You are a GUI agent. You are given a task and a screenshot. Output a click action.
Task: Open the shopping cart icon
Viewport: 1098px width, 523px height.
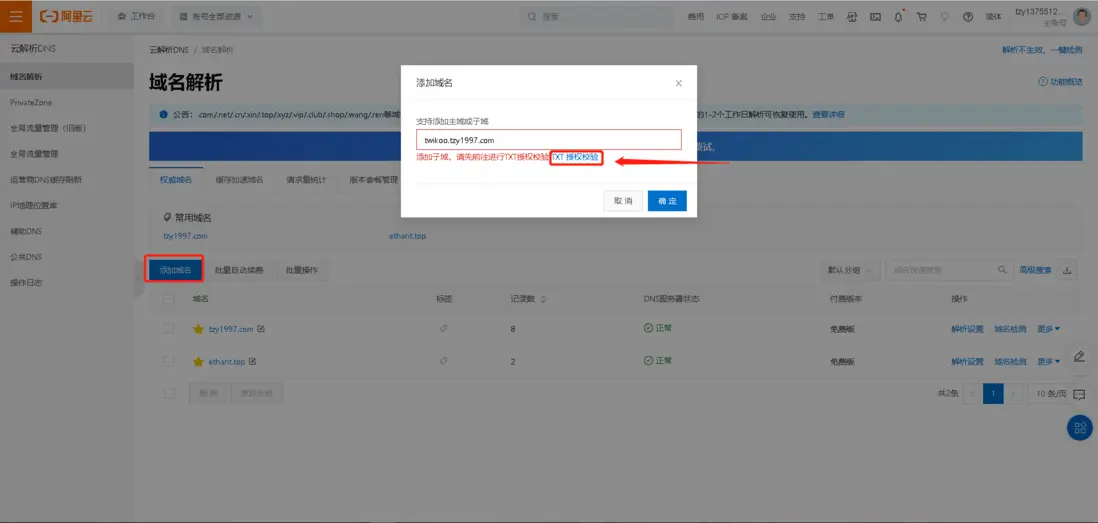coord(922,17)
